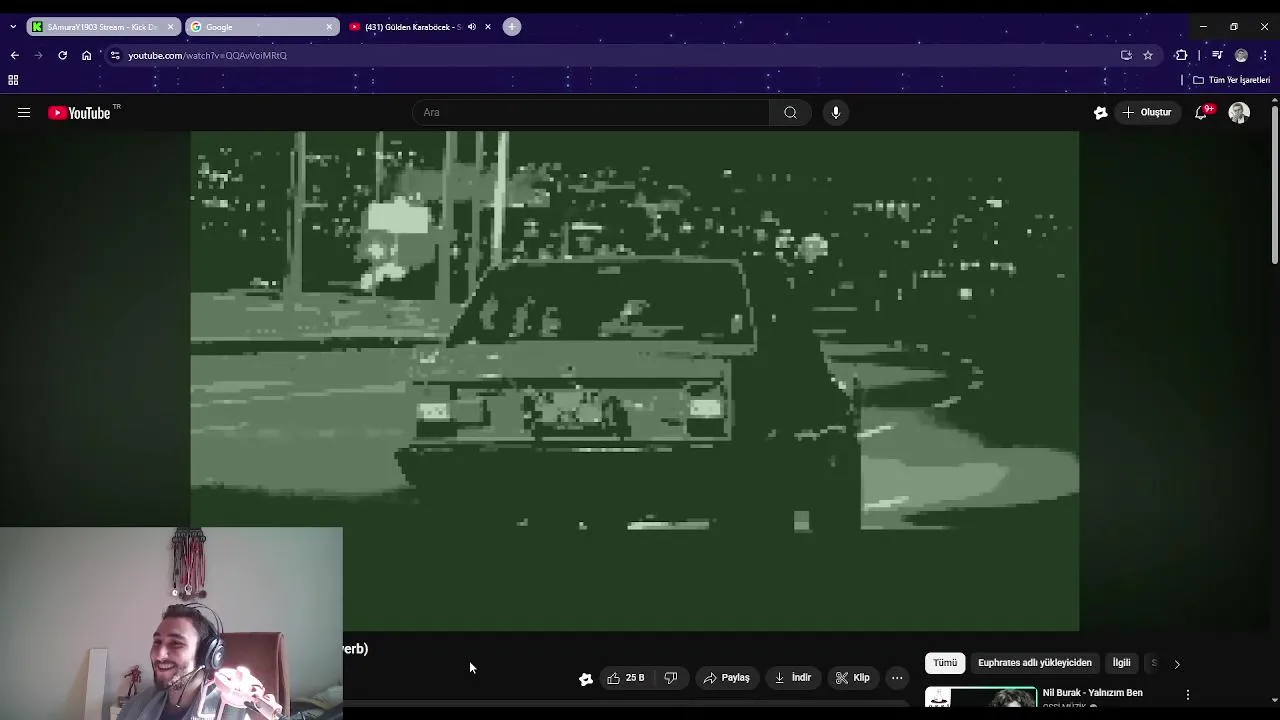Click the Oluştur create button
This screenshot has height=720, width=1280.
click(1146, 113)
